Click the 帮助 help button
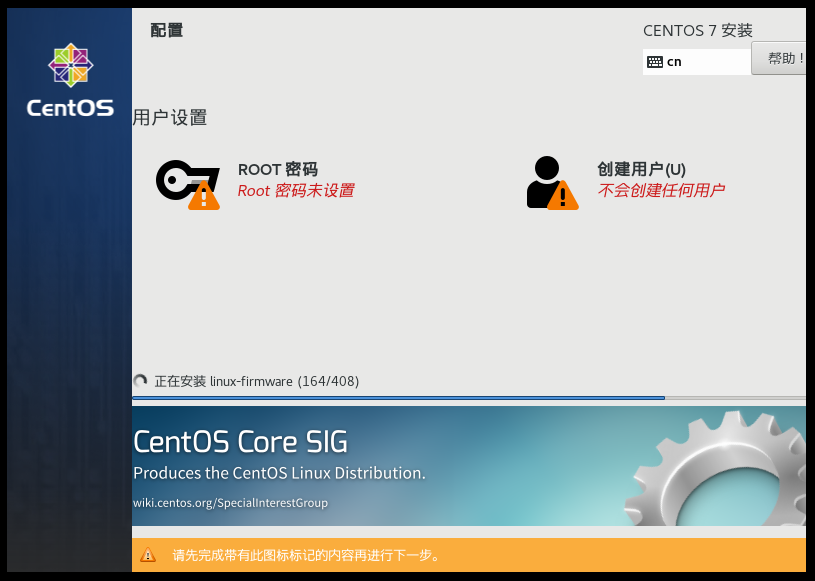The width and height of the screenshot is (815, 581). [779, 58]
